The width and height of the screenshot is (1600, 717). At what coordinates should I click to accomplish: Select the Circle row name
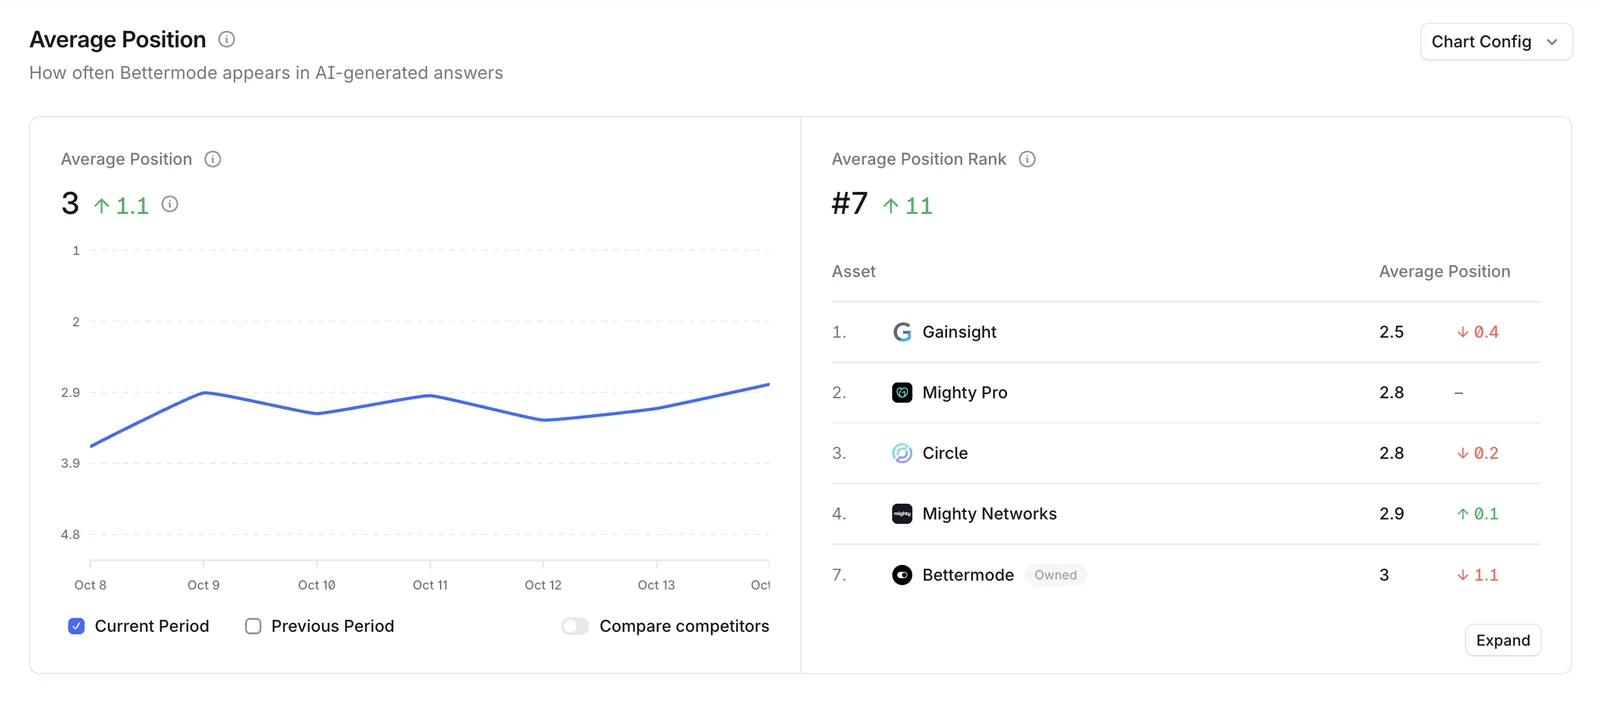[x=945, y=453]
